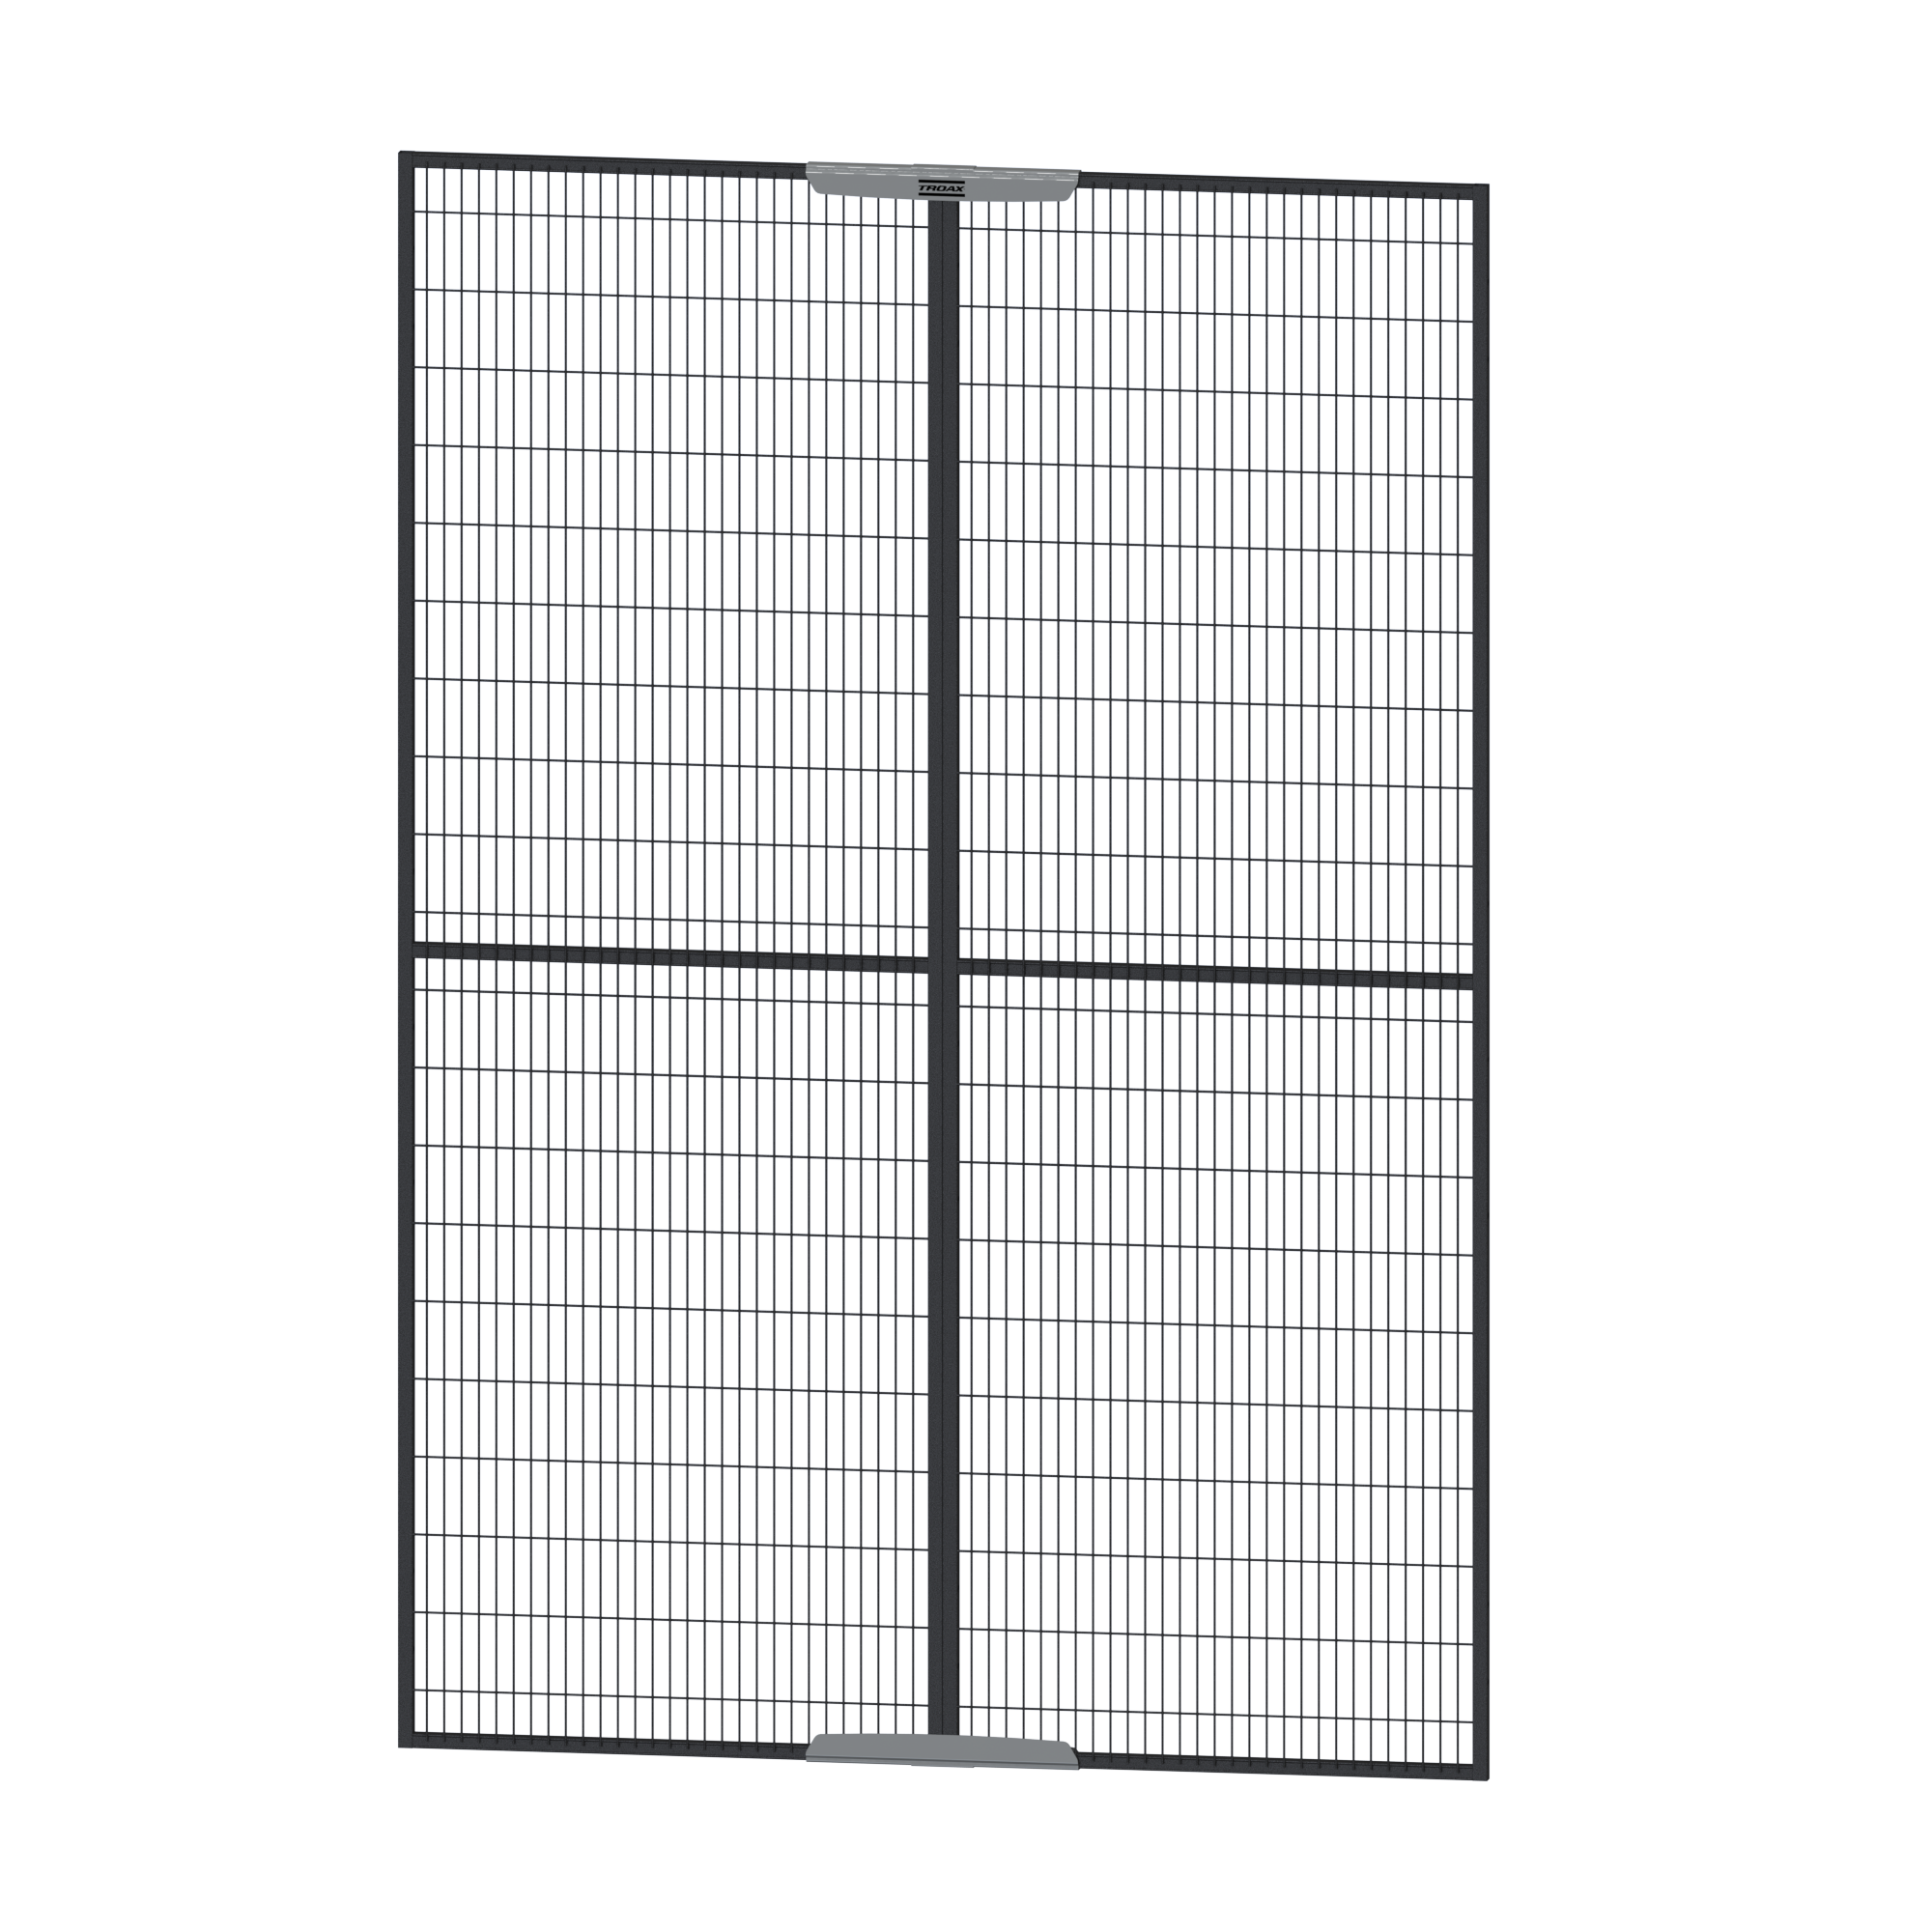Click the central vertical post of panel
Screen dimensions: 1932x1932
[943, 967]
